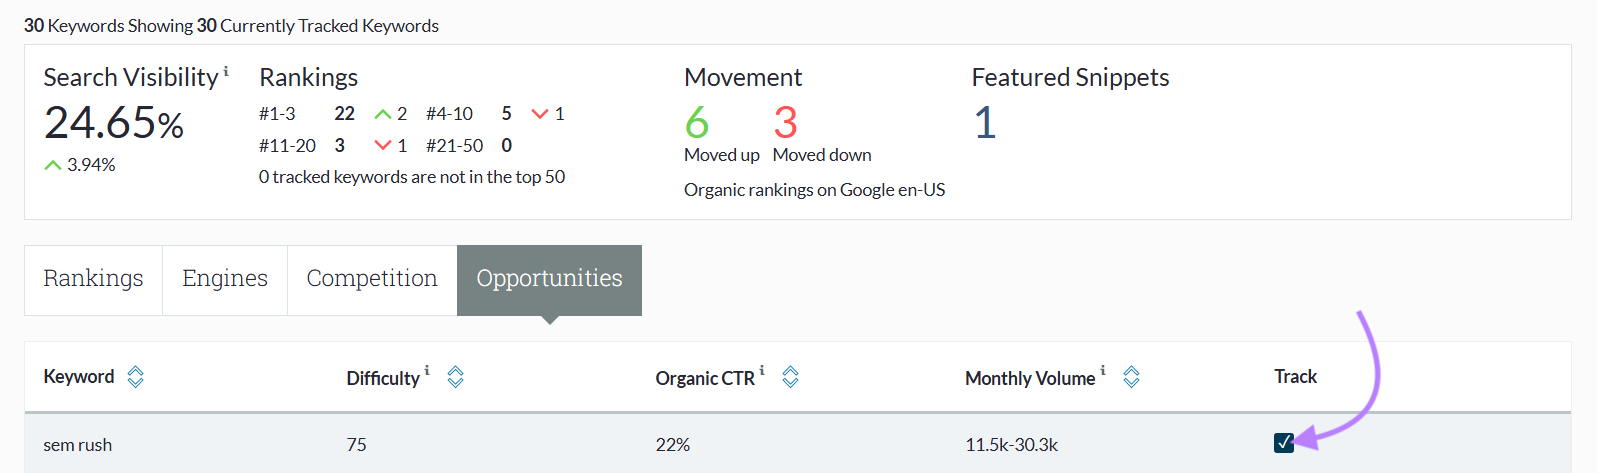The height and width of the screenshot is (473, 1597).
Task: Click Difficulty info icon
Action: point(427,370)
